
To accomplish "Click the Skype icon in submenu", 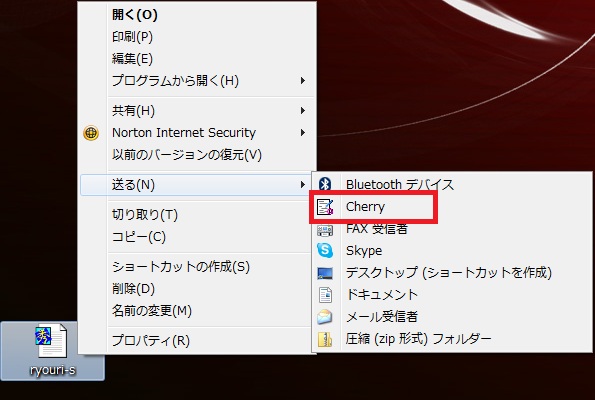I will point(325,250).
